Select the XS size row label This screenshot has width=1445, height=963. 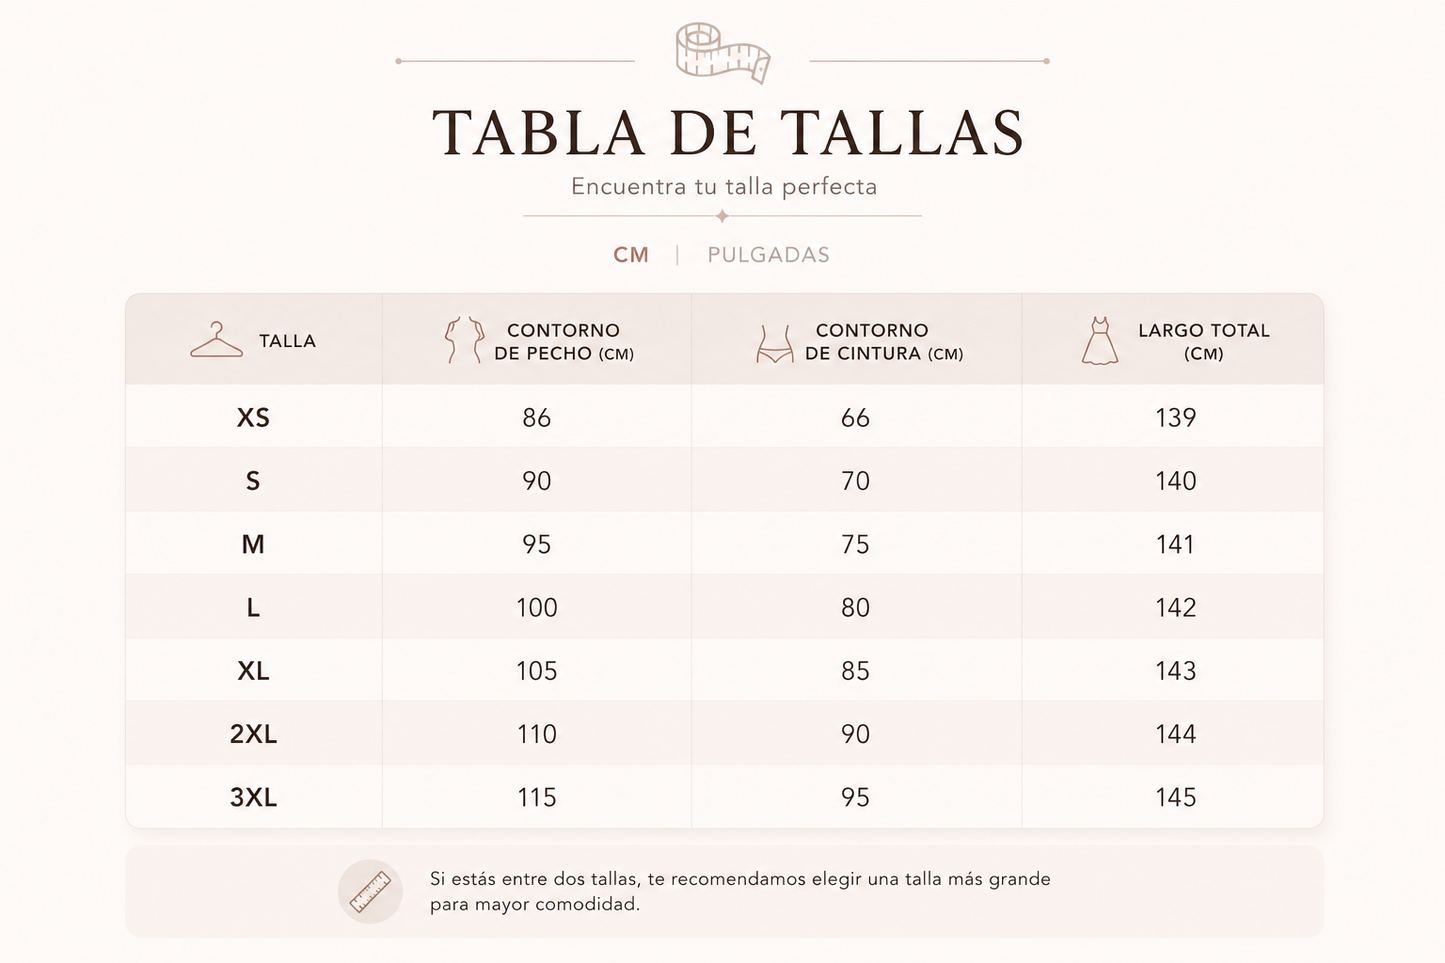(x=253, y=418)
